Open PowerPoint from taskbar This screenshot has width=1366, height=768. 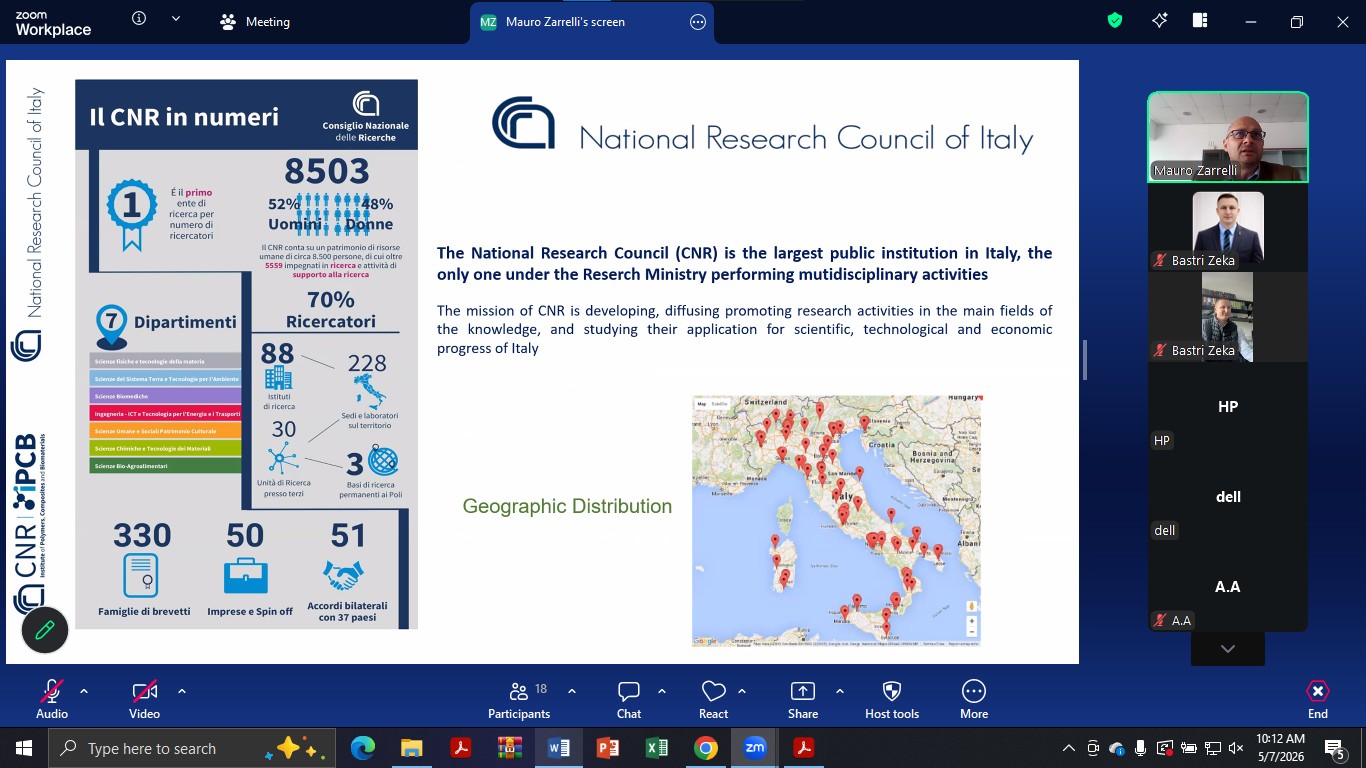608,748
